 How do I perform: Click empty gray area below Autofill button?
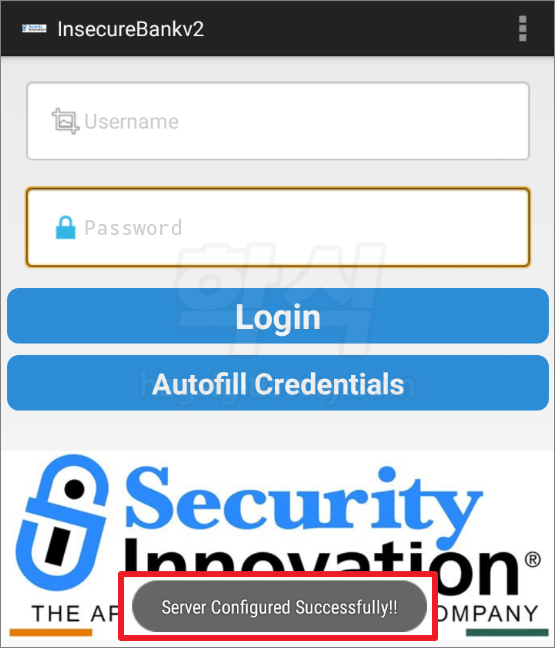pyautogui.click(x=278, y=430)
